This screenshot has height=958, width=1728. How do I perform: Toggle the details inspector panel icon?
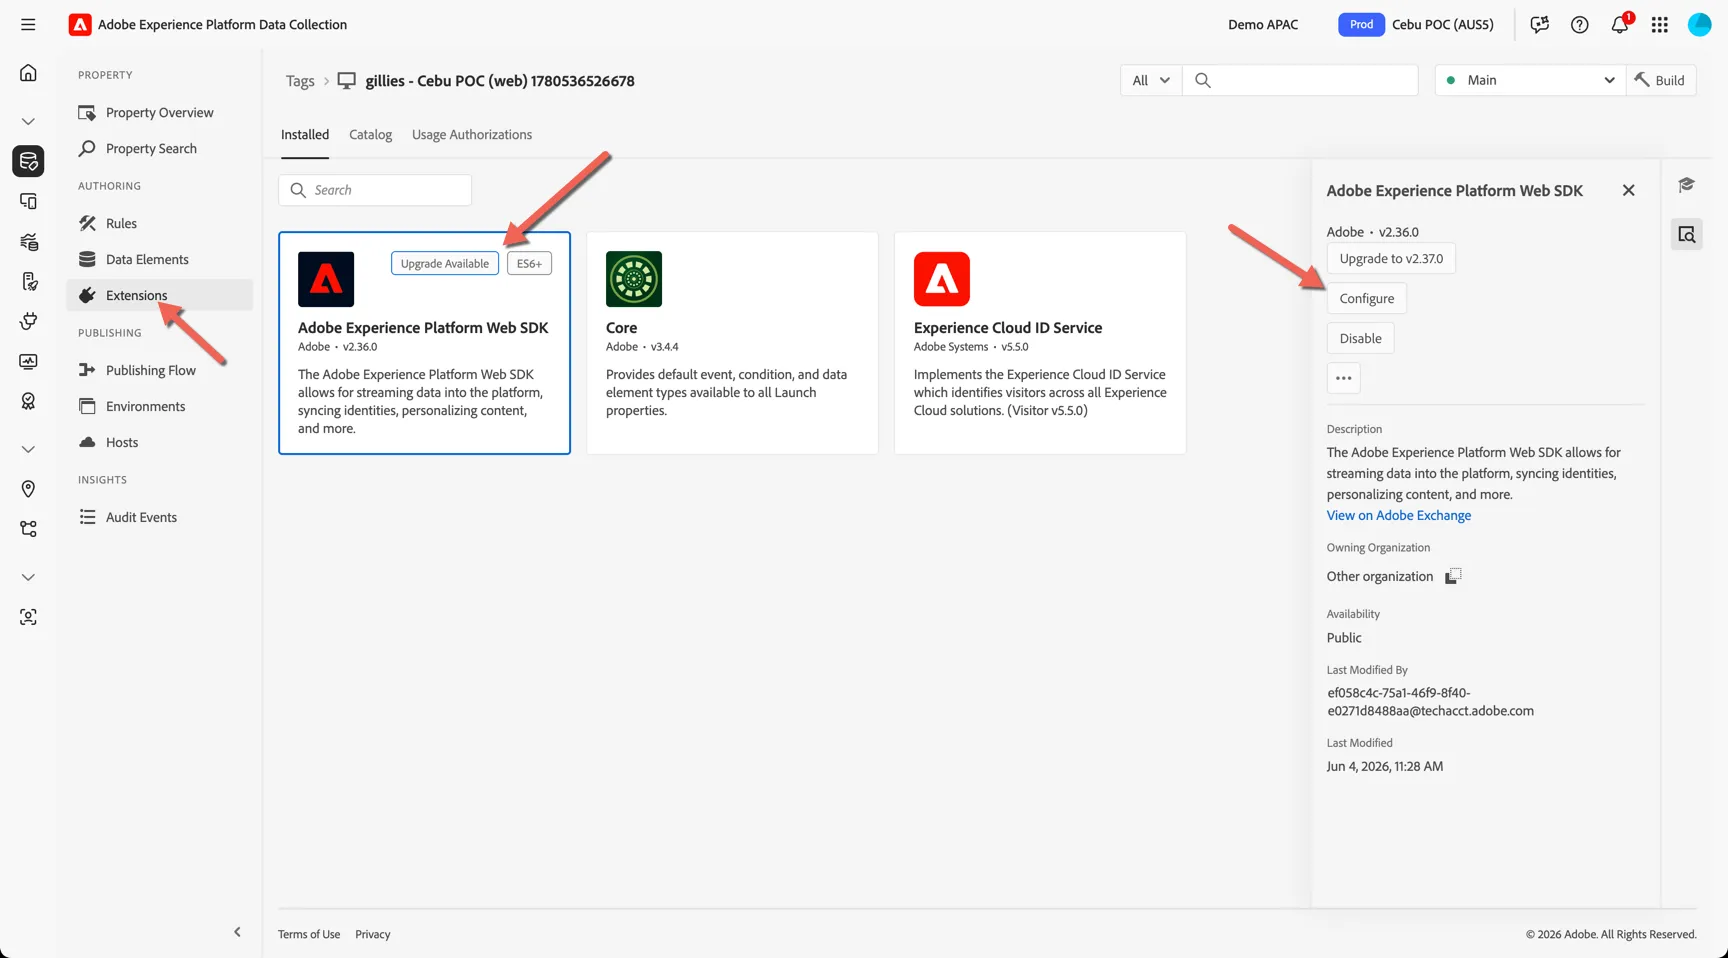click(x=1686, y=234)
